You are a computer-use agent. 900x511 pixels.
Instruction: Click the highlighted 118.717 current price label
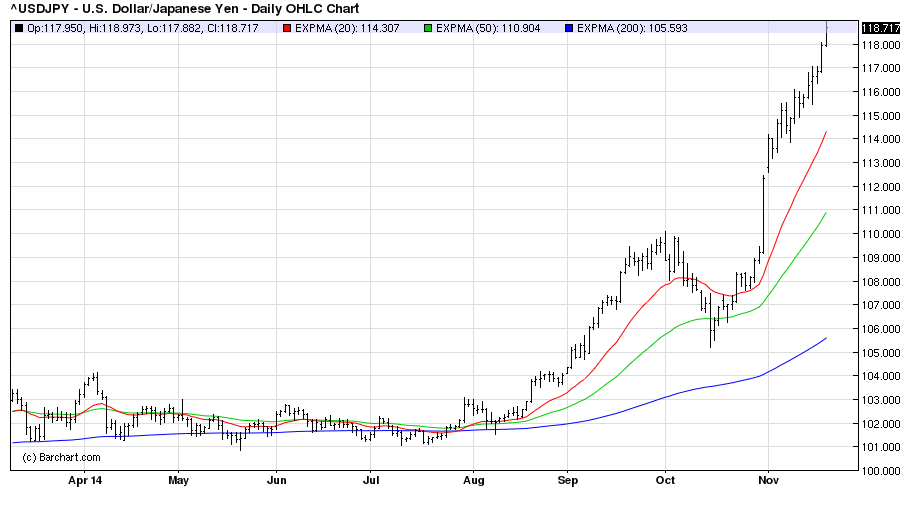click(x=876, y=28)
